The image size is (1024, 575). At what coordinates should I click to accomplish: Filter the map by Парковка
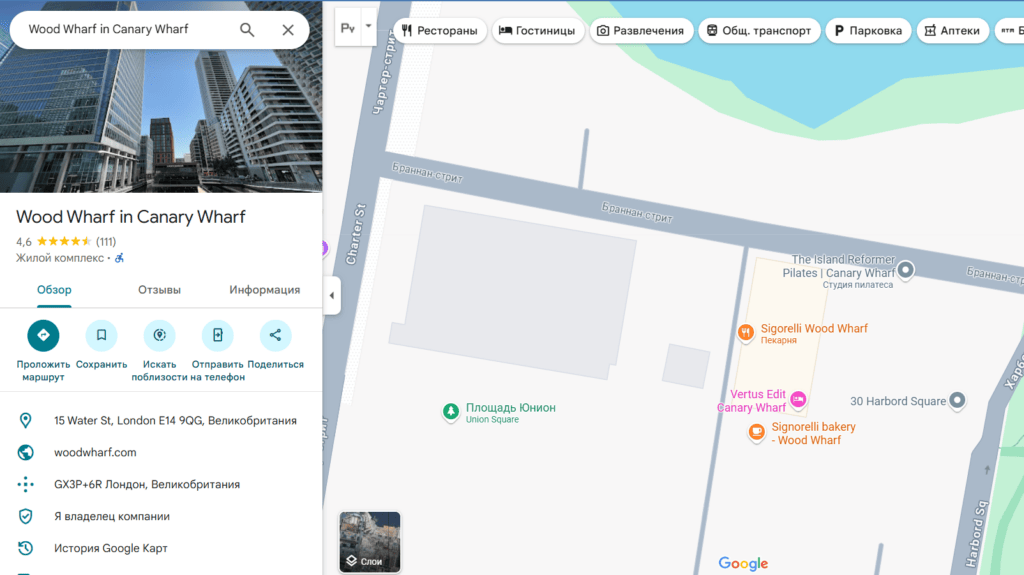[868, 31]
